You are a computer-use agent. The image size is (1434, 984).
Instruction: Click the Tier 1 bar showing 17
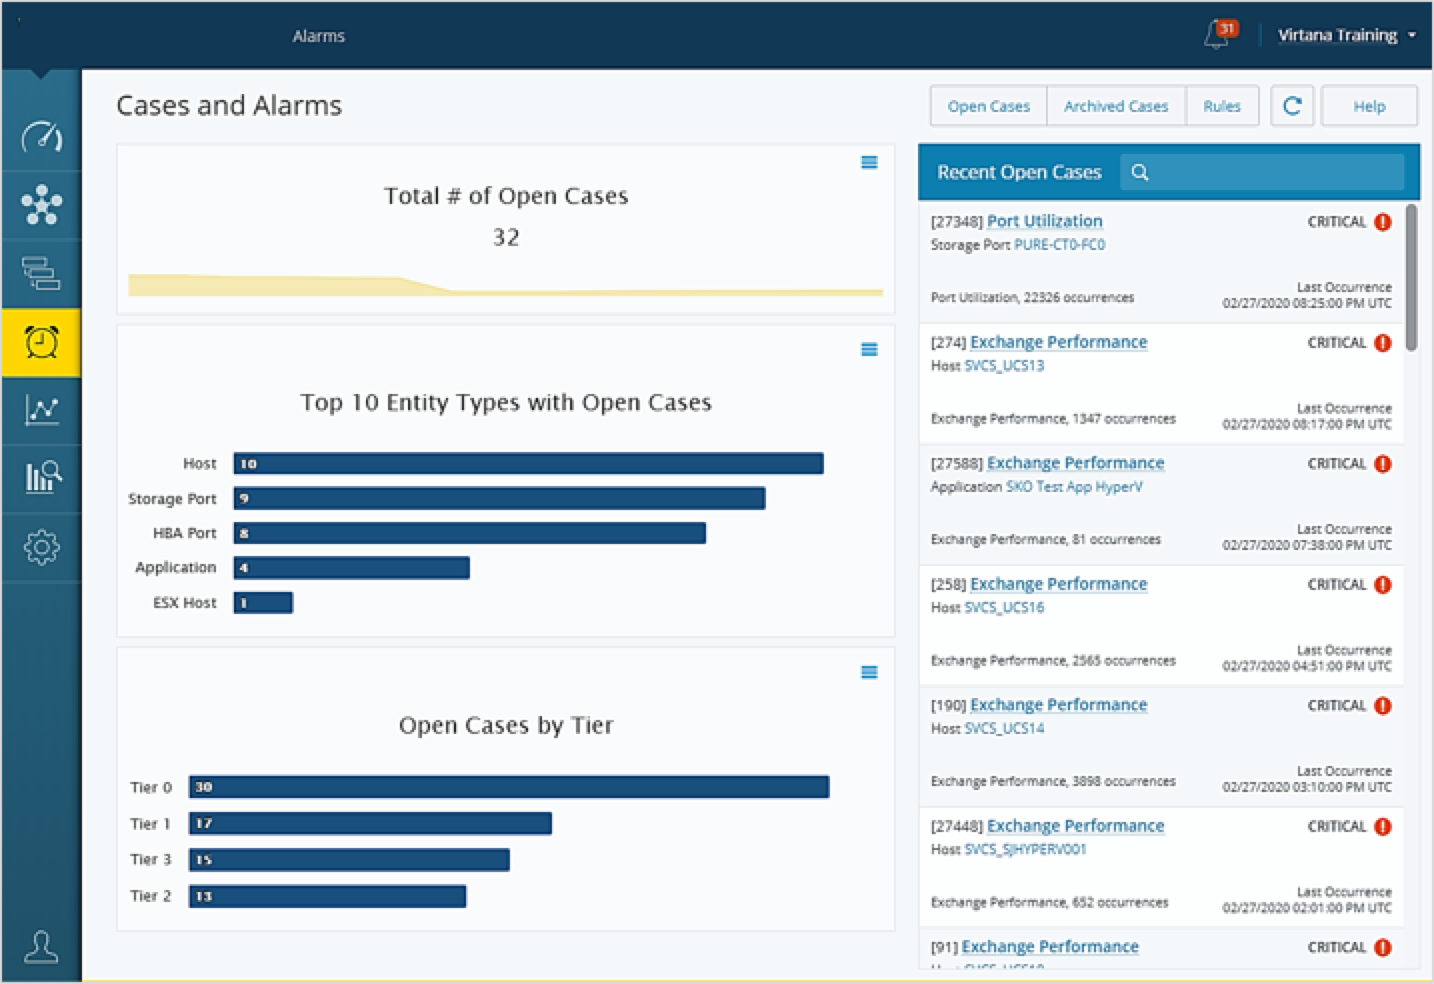click(370, 823)
